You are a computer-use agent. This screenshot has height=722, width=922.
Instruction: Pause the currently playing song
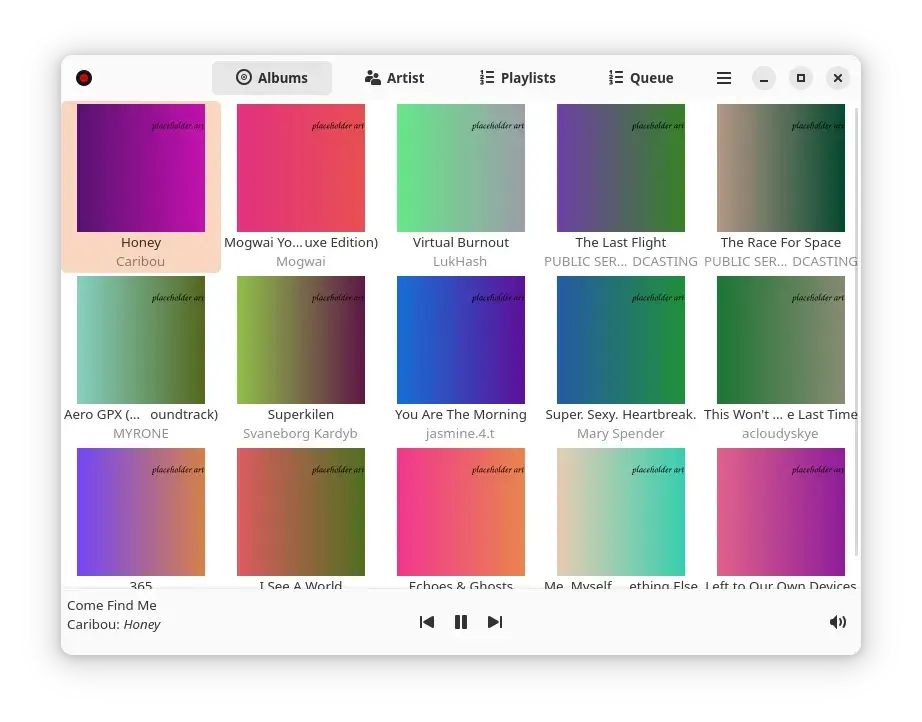pos(461,622)
